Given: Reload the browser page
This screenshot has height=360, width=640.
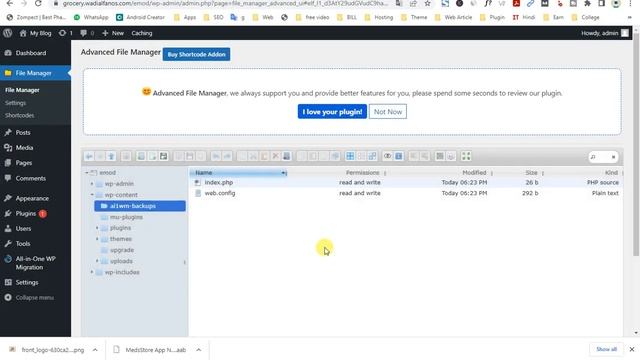Looking at the screenshot, I should tap(38, 3).
